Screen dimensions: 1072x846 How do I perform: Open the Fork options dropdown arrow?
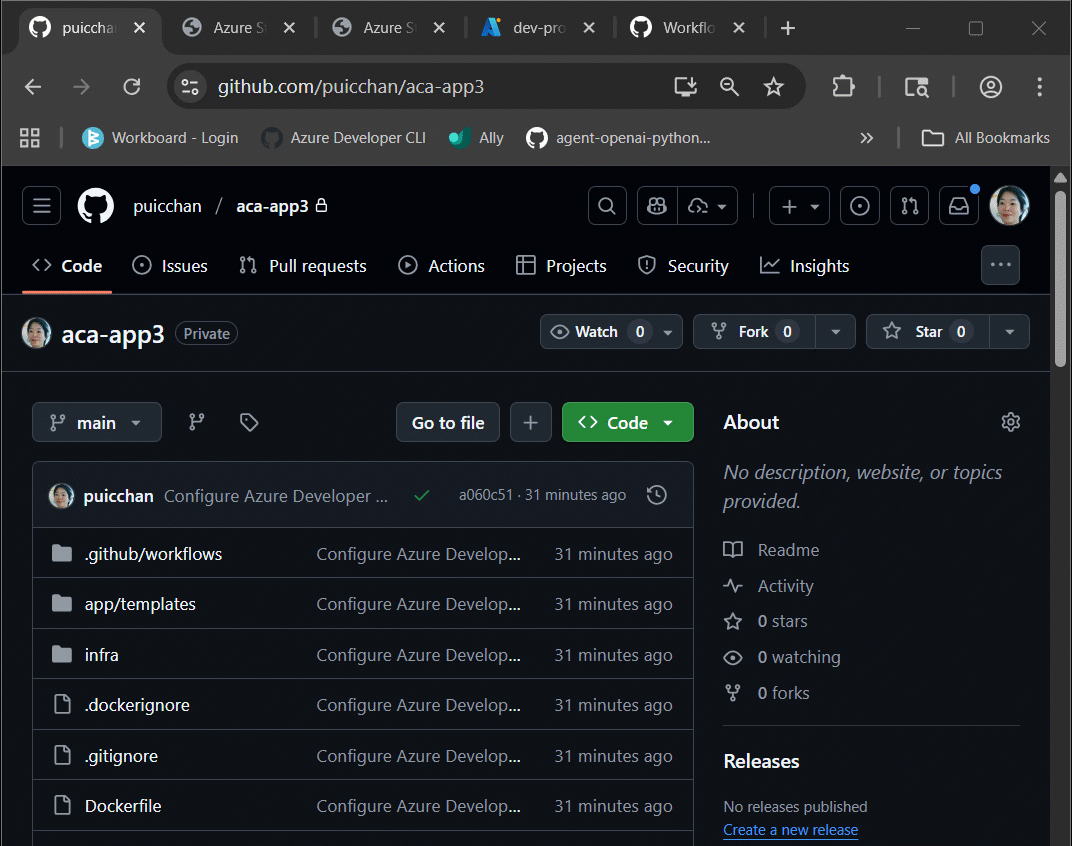(x=836, y=331)
